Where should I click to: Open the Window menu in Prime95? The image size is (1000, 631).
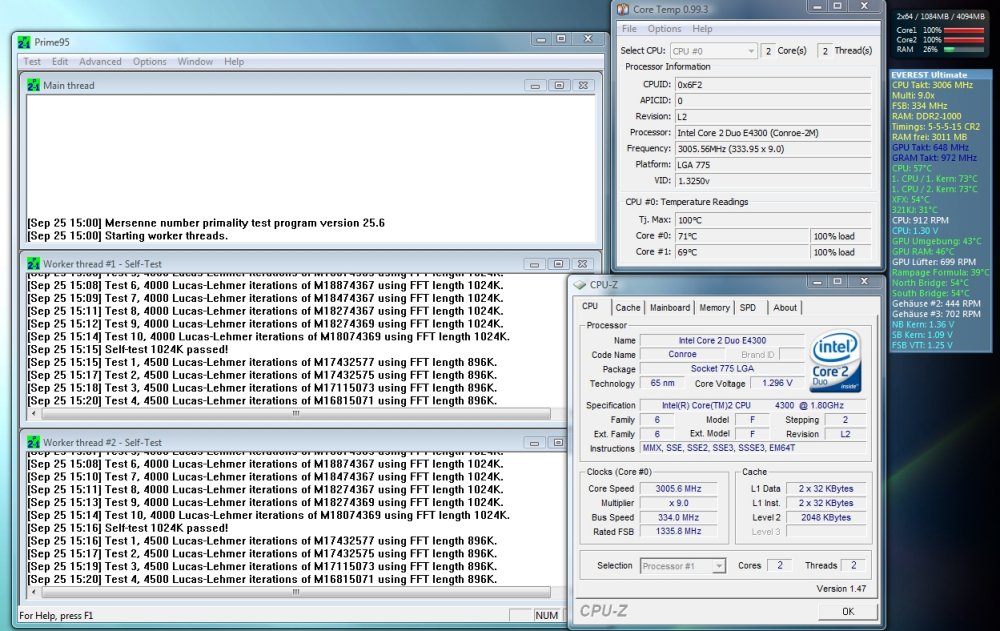[x=195, y=61]
